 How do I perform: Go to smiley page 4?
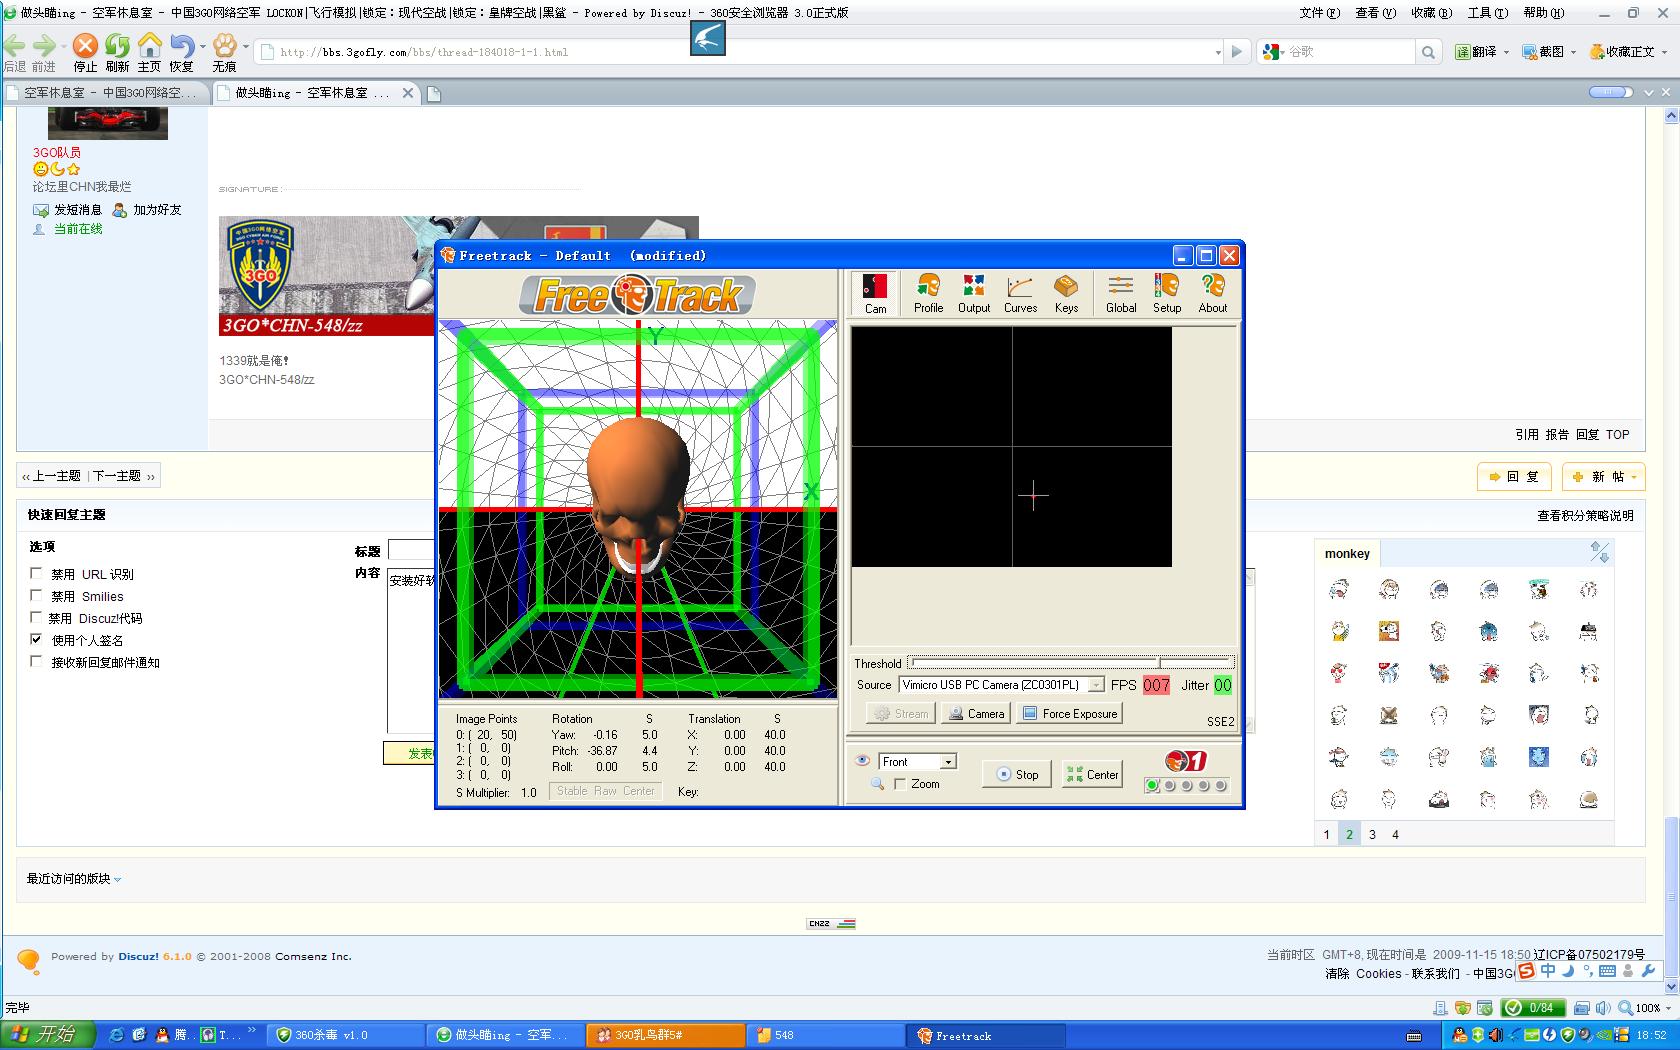(1395, 834)
